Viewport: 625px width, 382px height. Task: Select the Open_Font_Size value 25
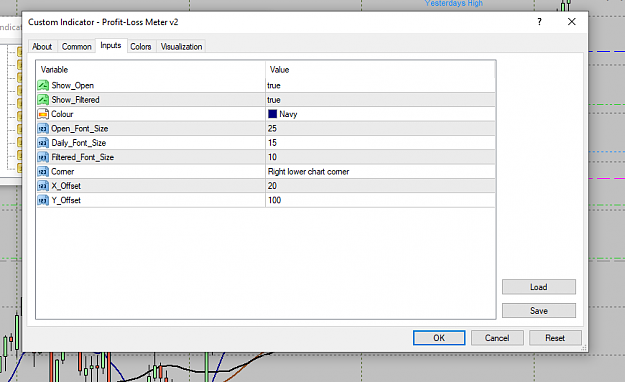[x=272, y=128]
